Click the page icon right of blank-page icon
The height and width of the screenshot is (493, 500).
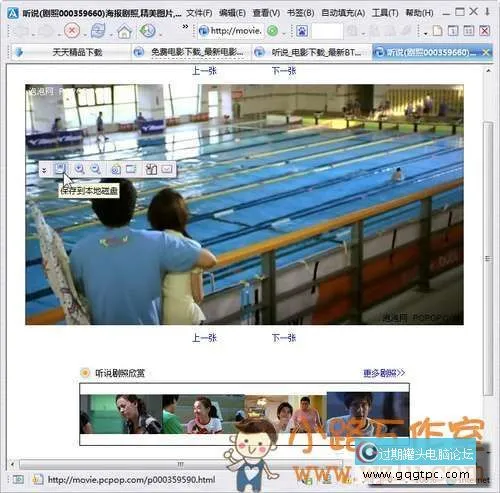453,31
